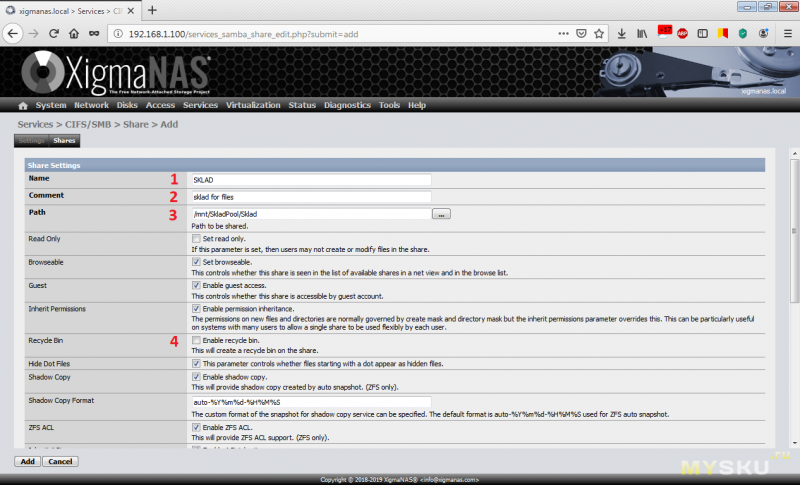The height and width of the screenshot is (485, 800).
Task: Toggle the Hide Dot Files checkbox
Action: 196,364
